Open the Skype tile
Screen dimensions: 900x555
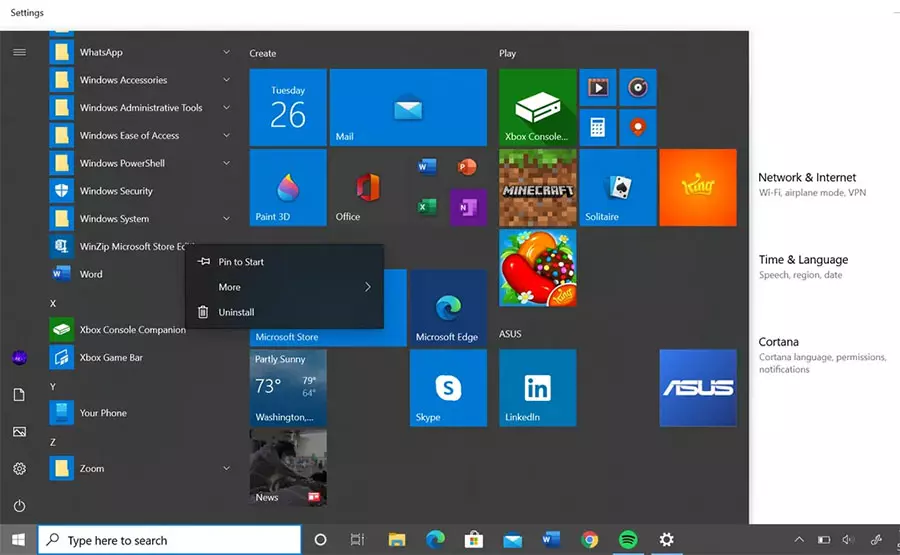point(447,388)
